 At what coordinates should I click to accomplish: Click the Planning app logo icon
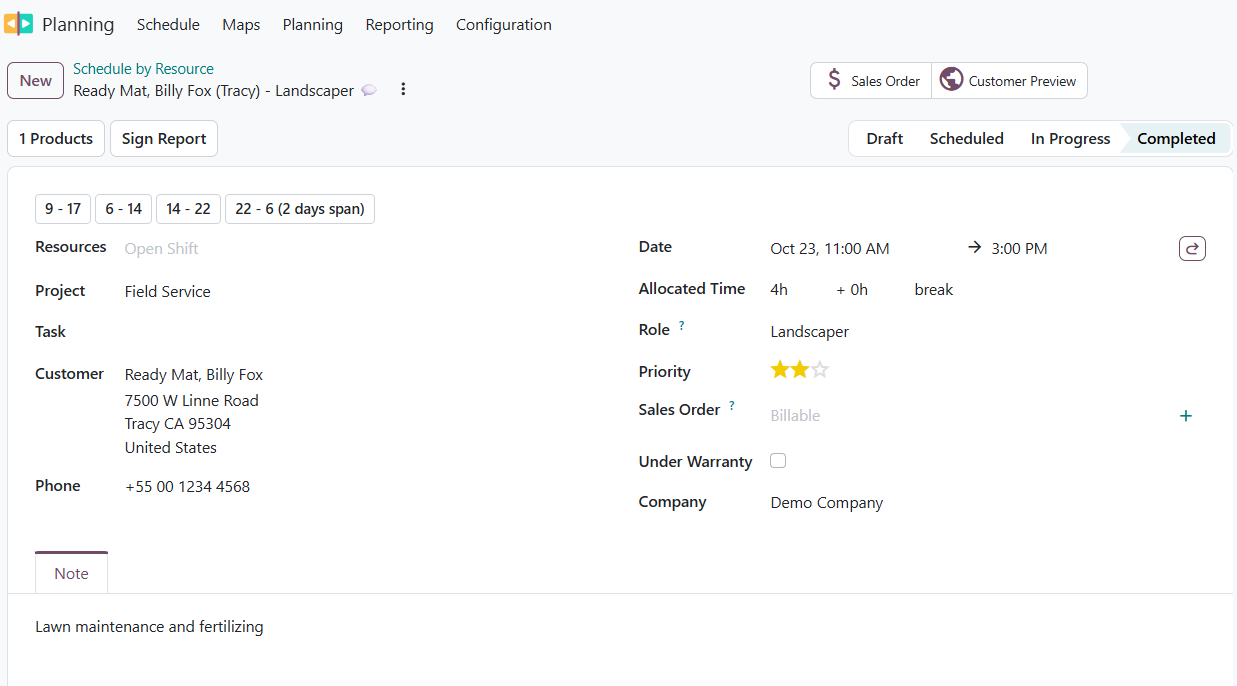coord(18,24)
